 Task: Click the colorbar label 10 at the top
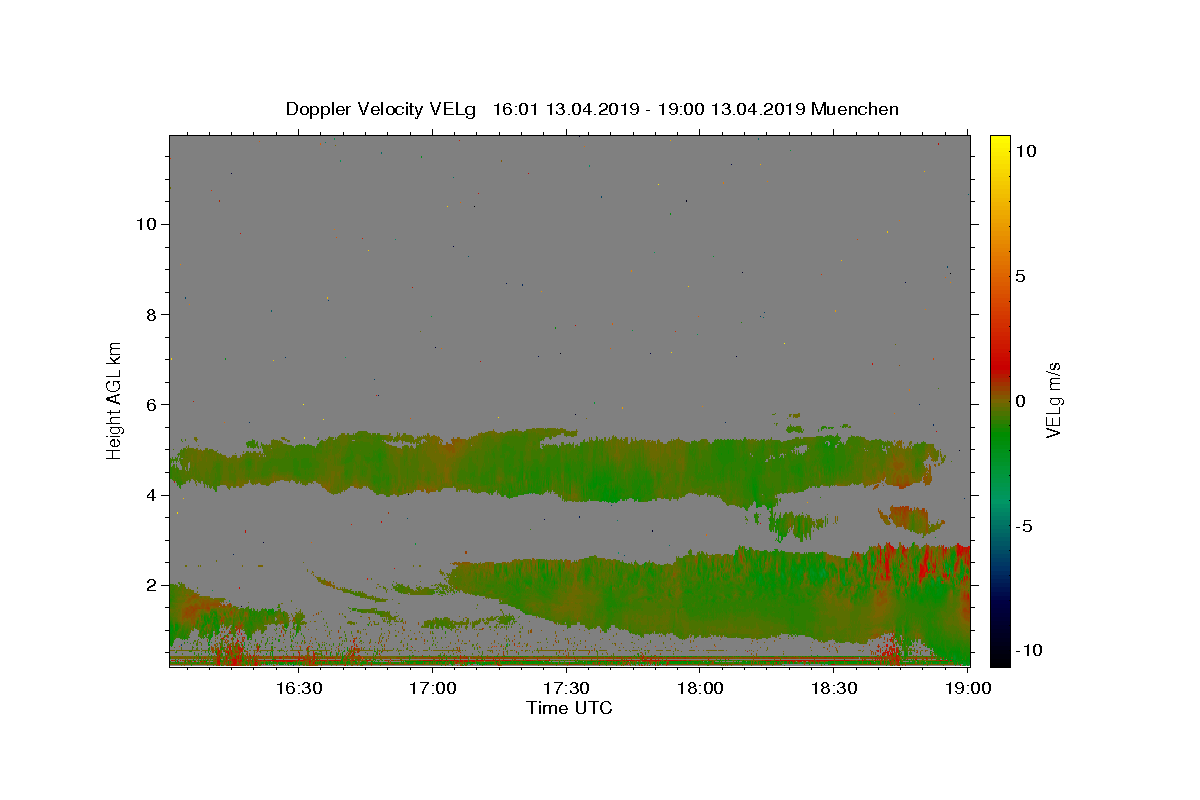pos(1026,150)
